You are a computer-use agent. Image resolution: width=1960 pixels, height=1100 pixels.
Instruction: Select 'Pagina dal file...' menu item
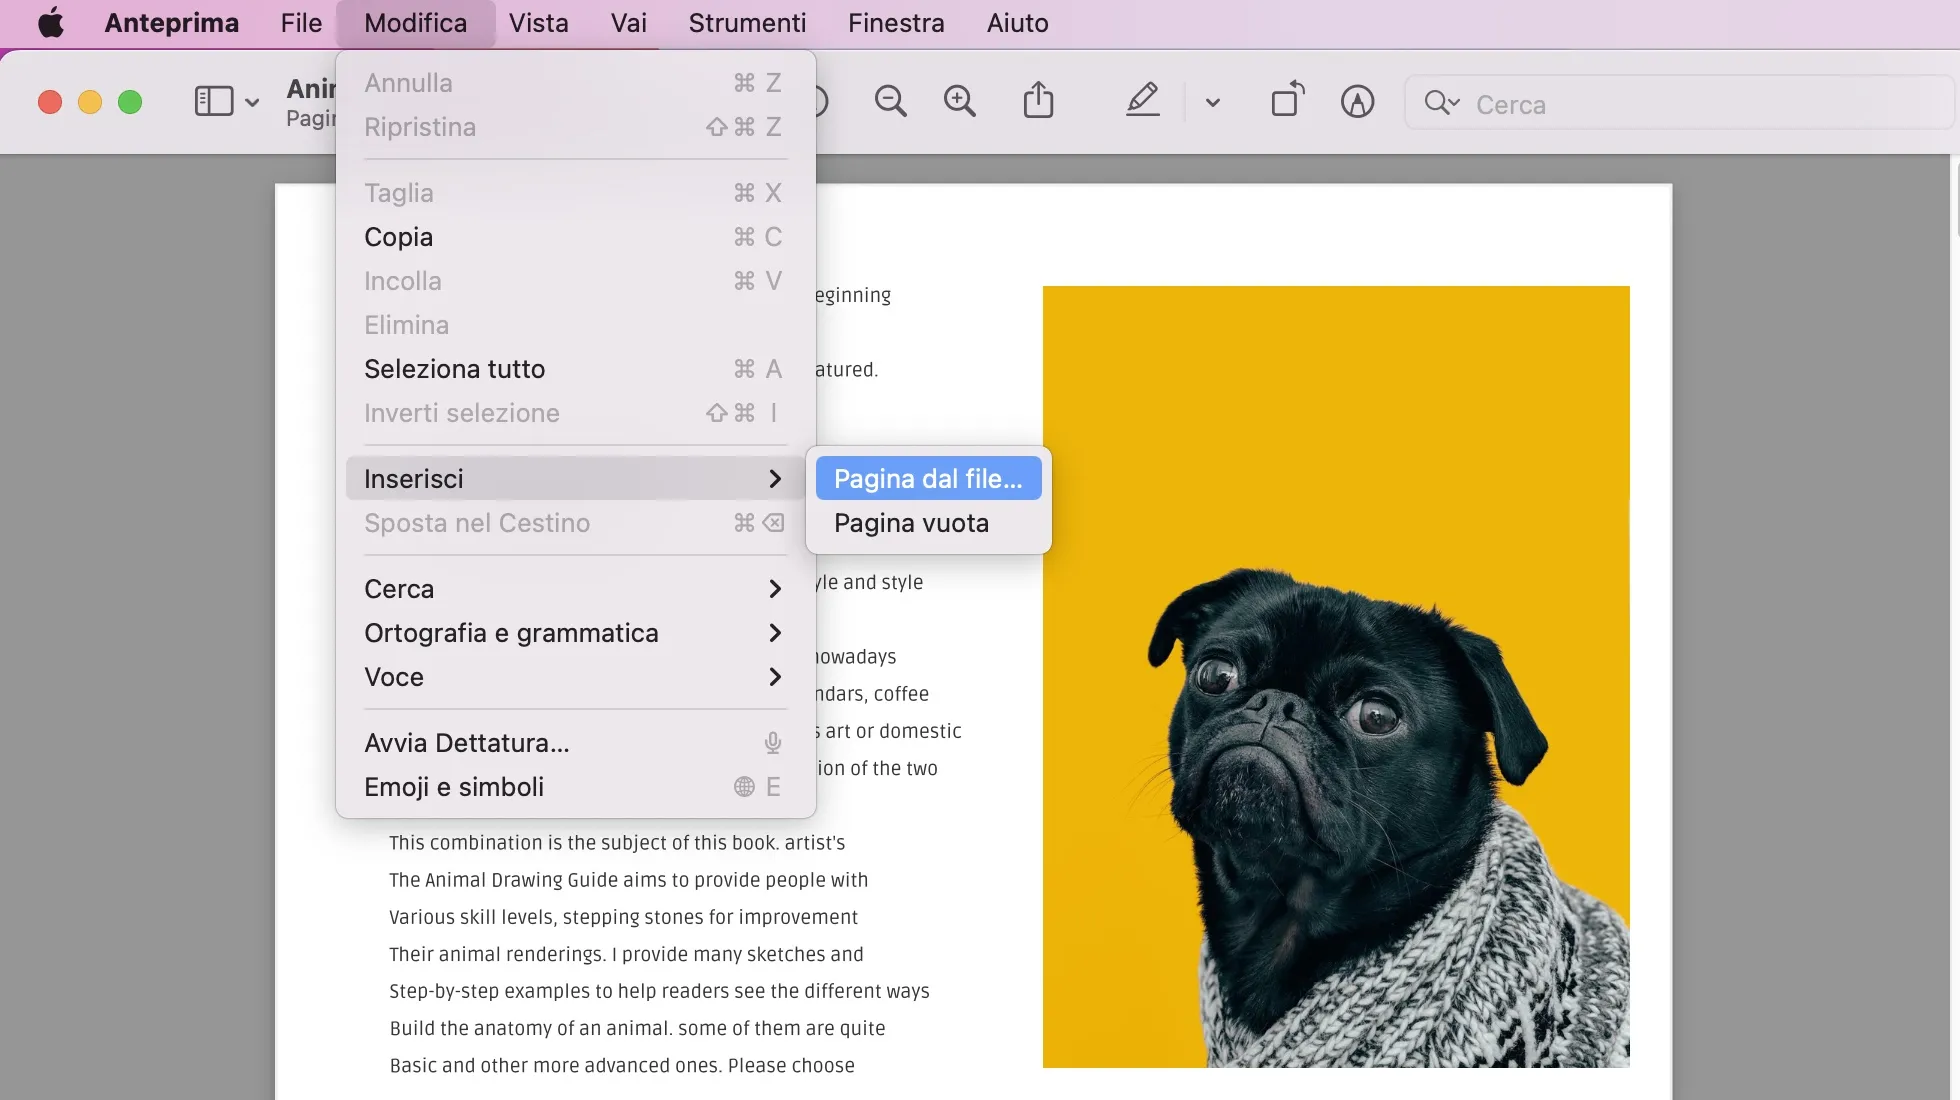[929, 477]
